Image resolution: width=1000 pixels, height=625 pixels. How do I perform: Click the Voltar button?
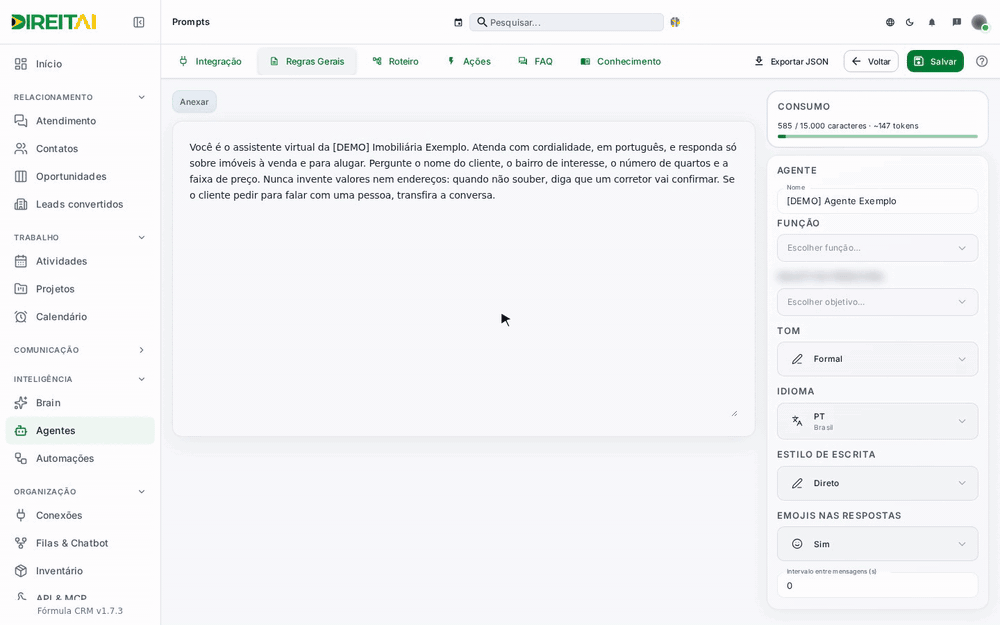(871, 61)
